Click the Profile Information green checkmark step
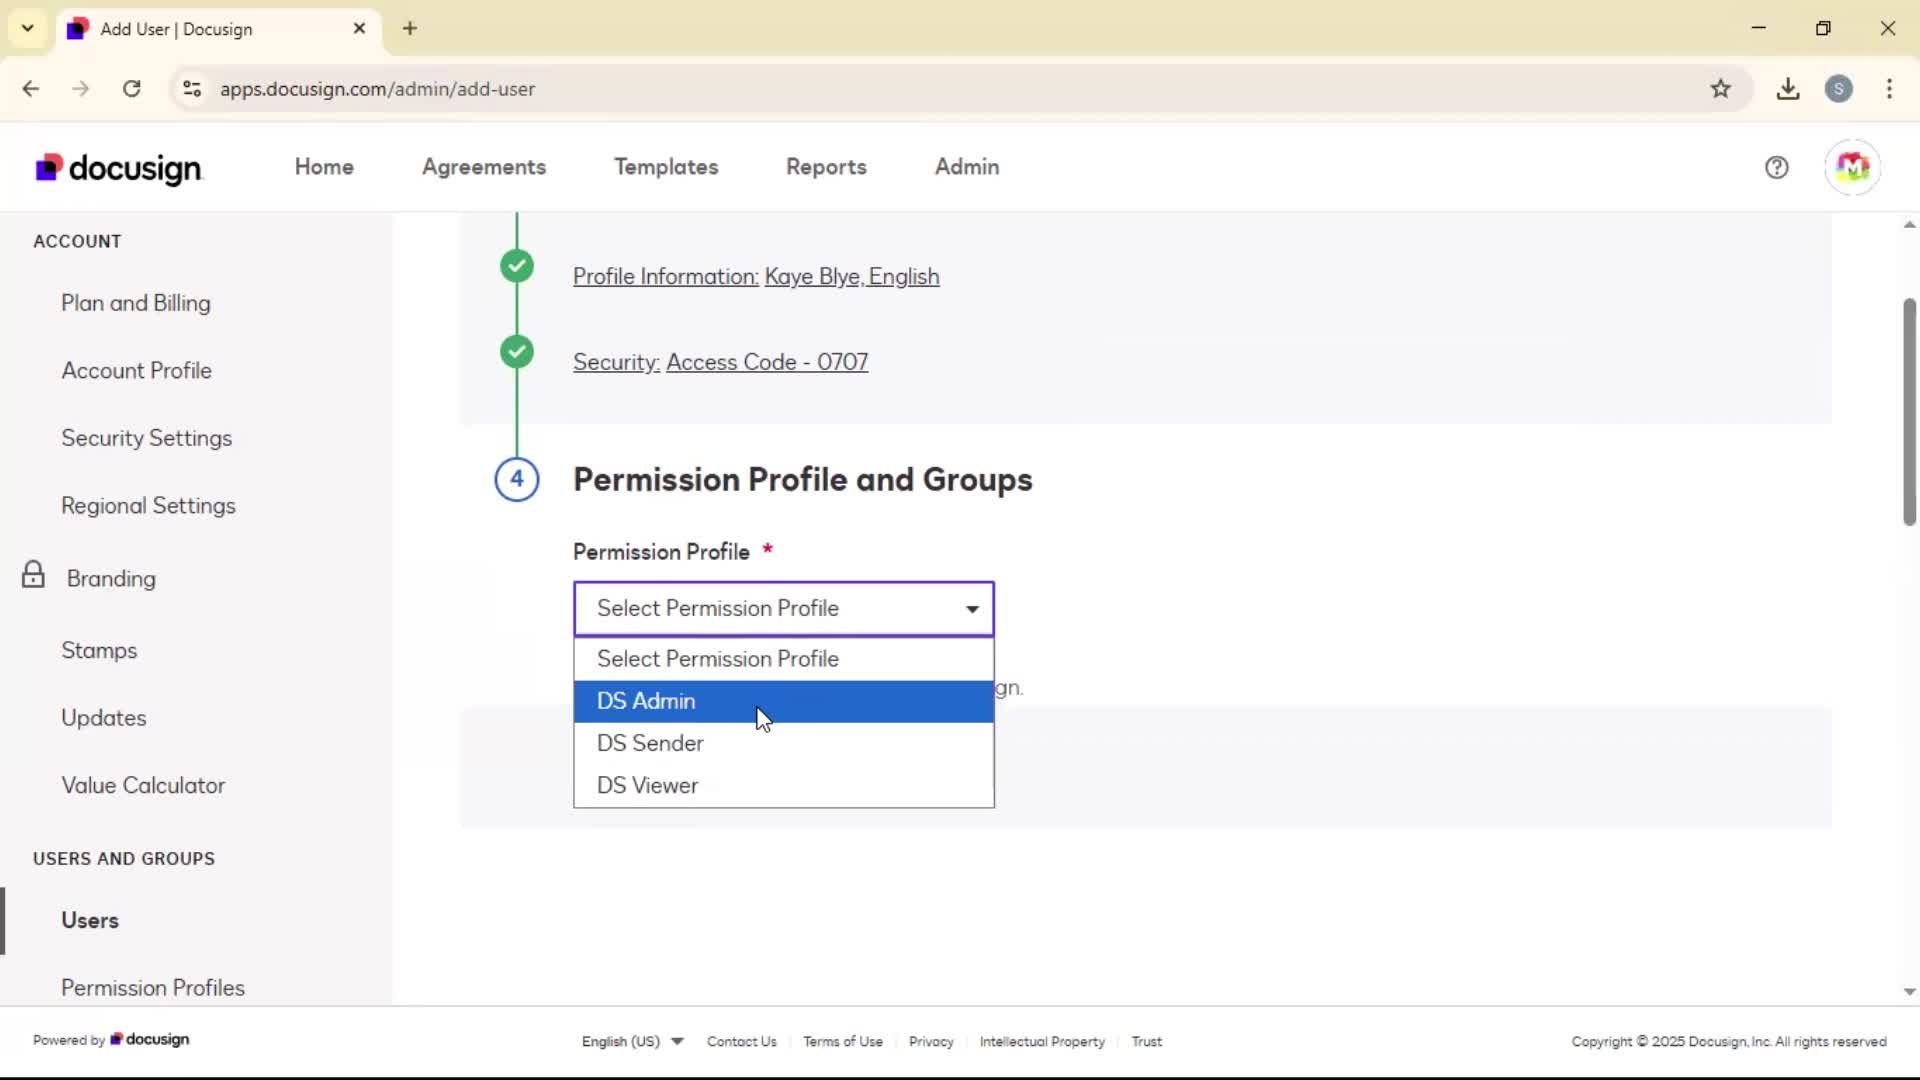Image resolution: width=1920 pixels, height=1080 pixels. [x=517, y=266]
